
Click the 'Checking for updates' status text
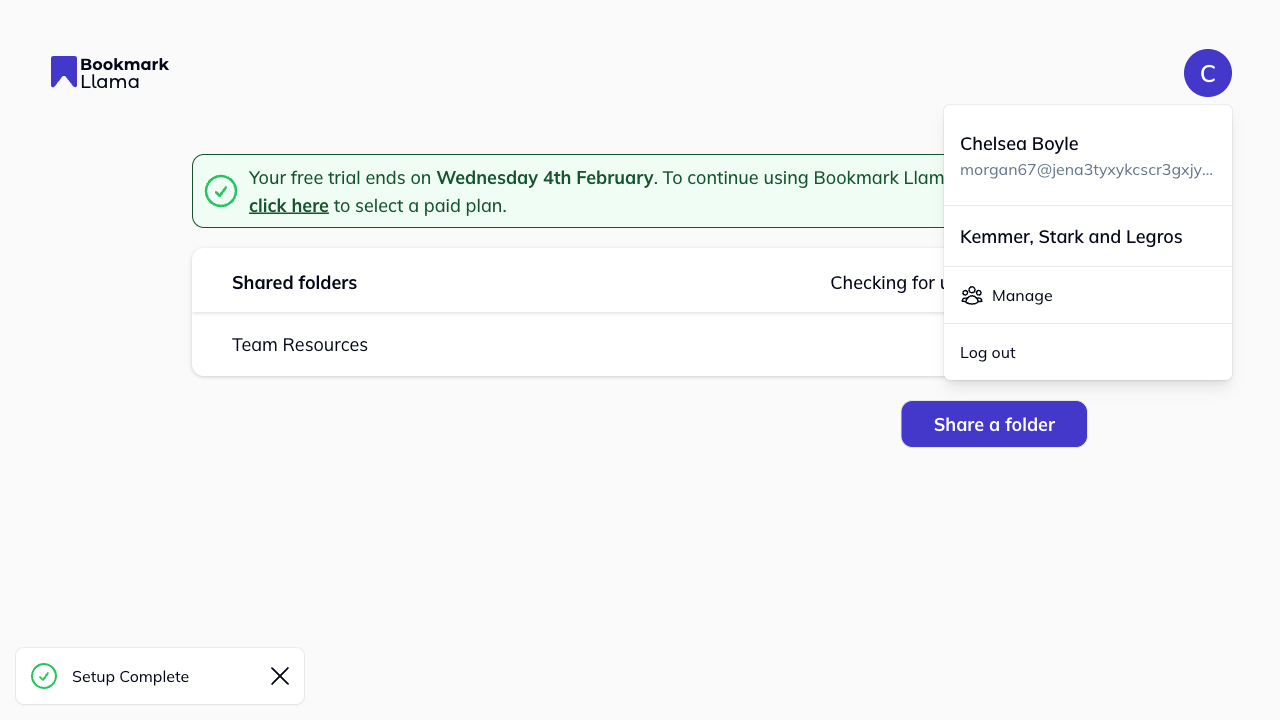click(886, 282)
